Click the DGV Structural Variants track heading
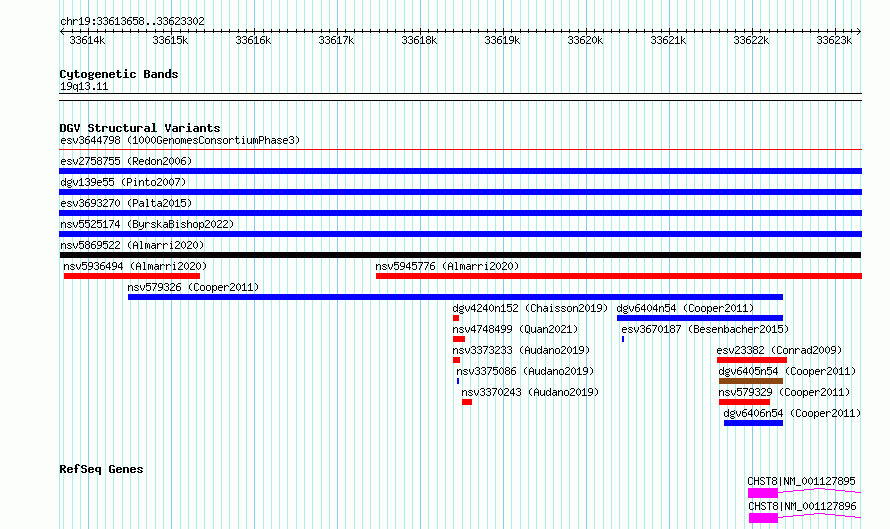The width and height of the screenshot is (890, 529). pos(140,128)
